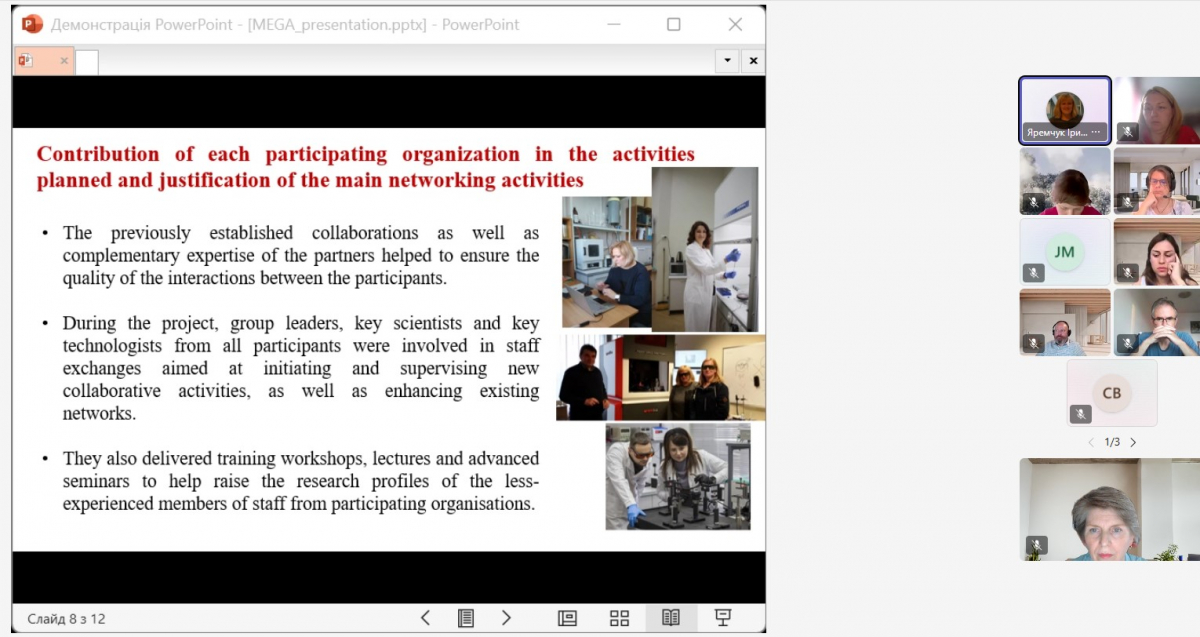Advance to the next slide with the arrow
Image resolution: width=1200 pixels, height=637 pixels.
point(507,618)
